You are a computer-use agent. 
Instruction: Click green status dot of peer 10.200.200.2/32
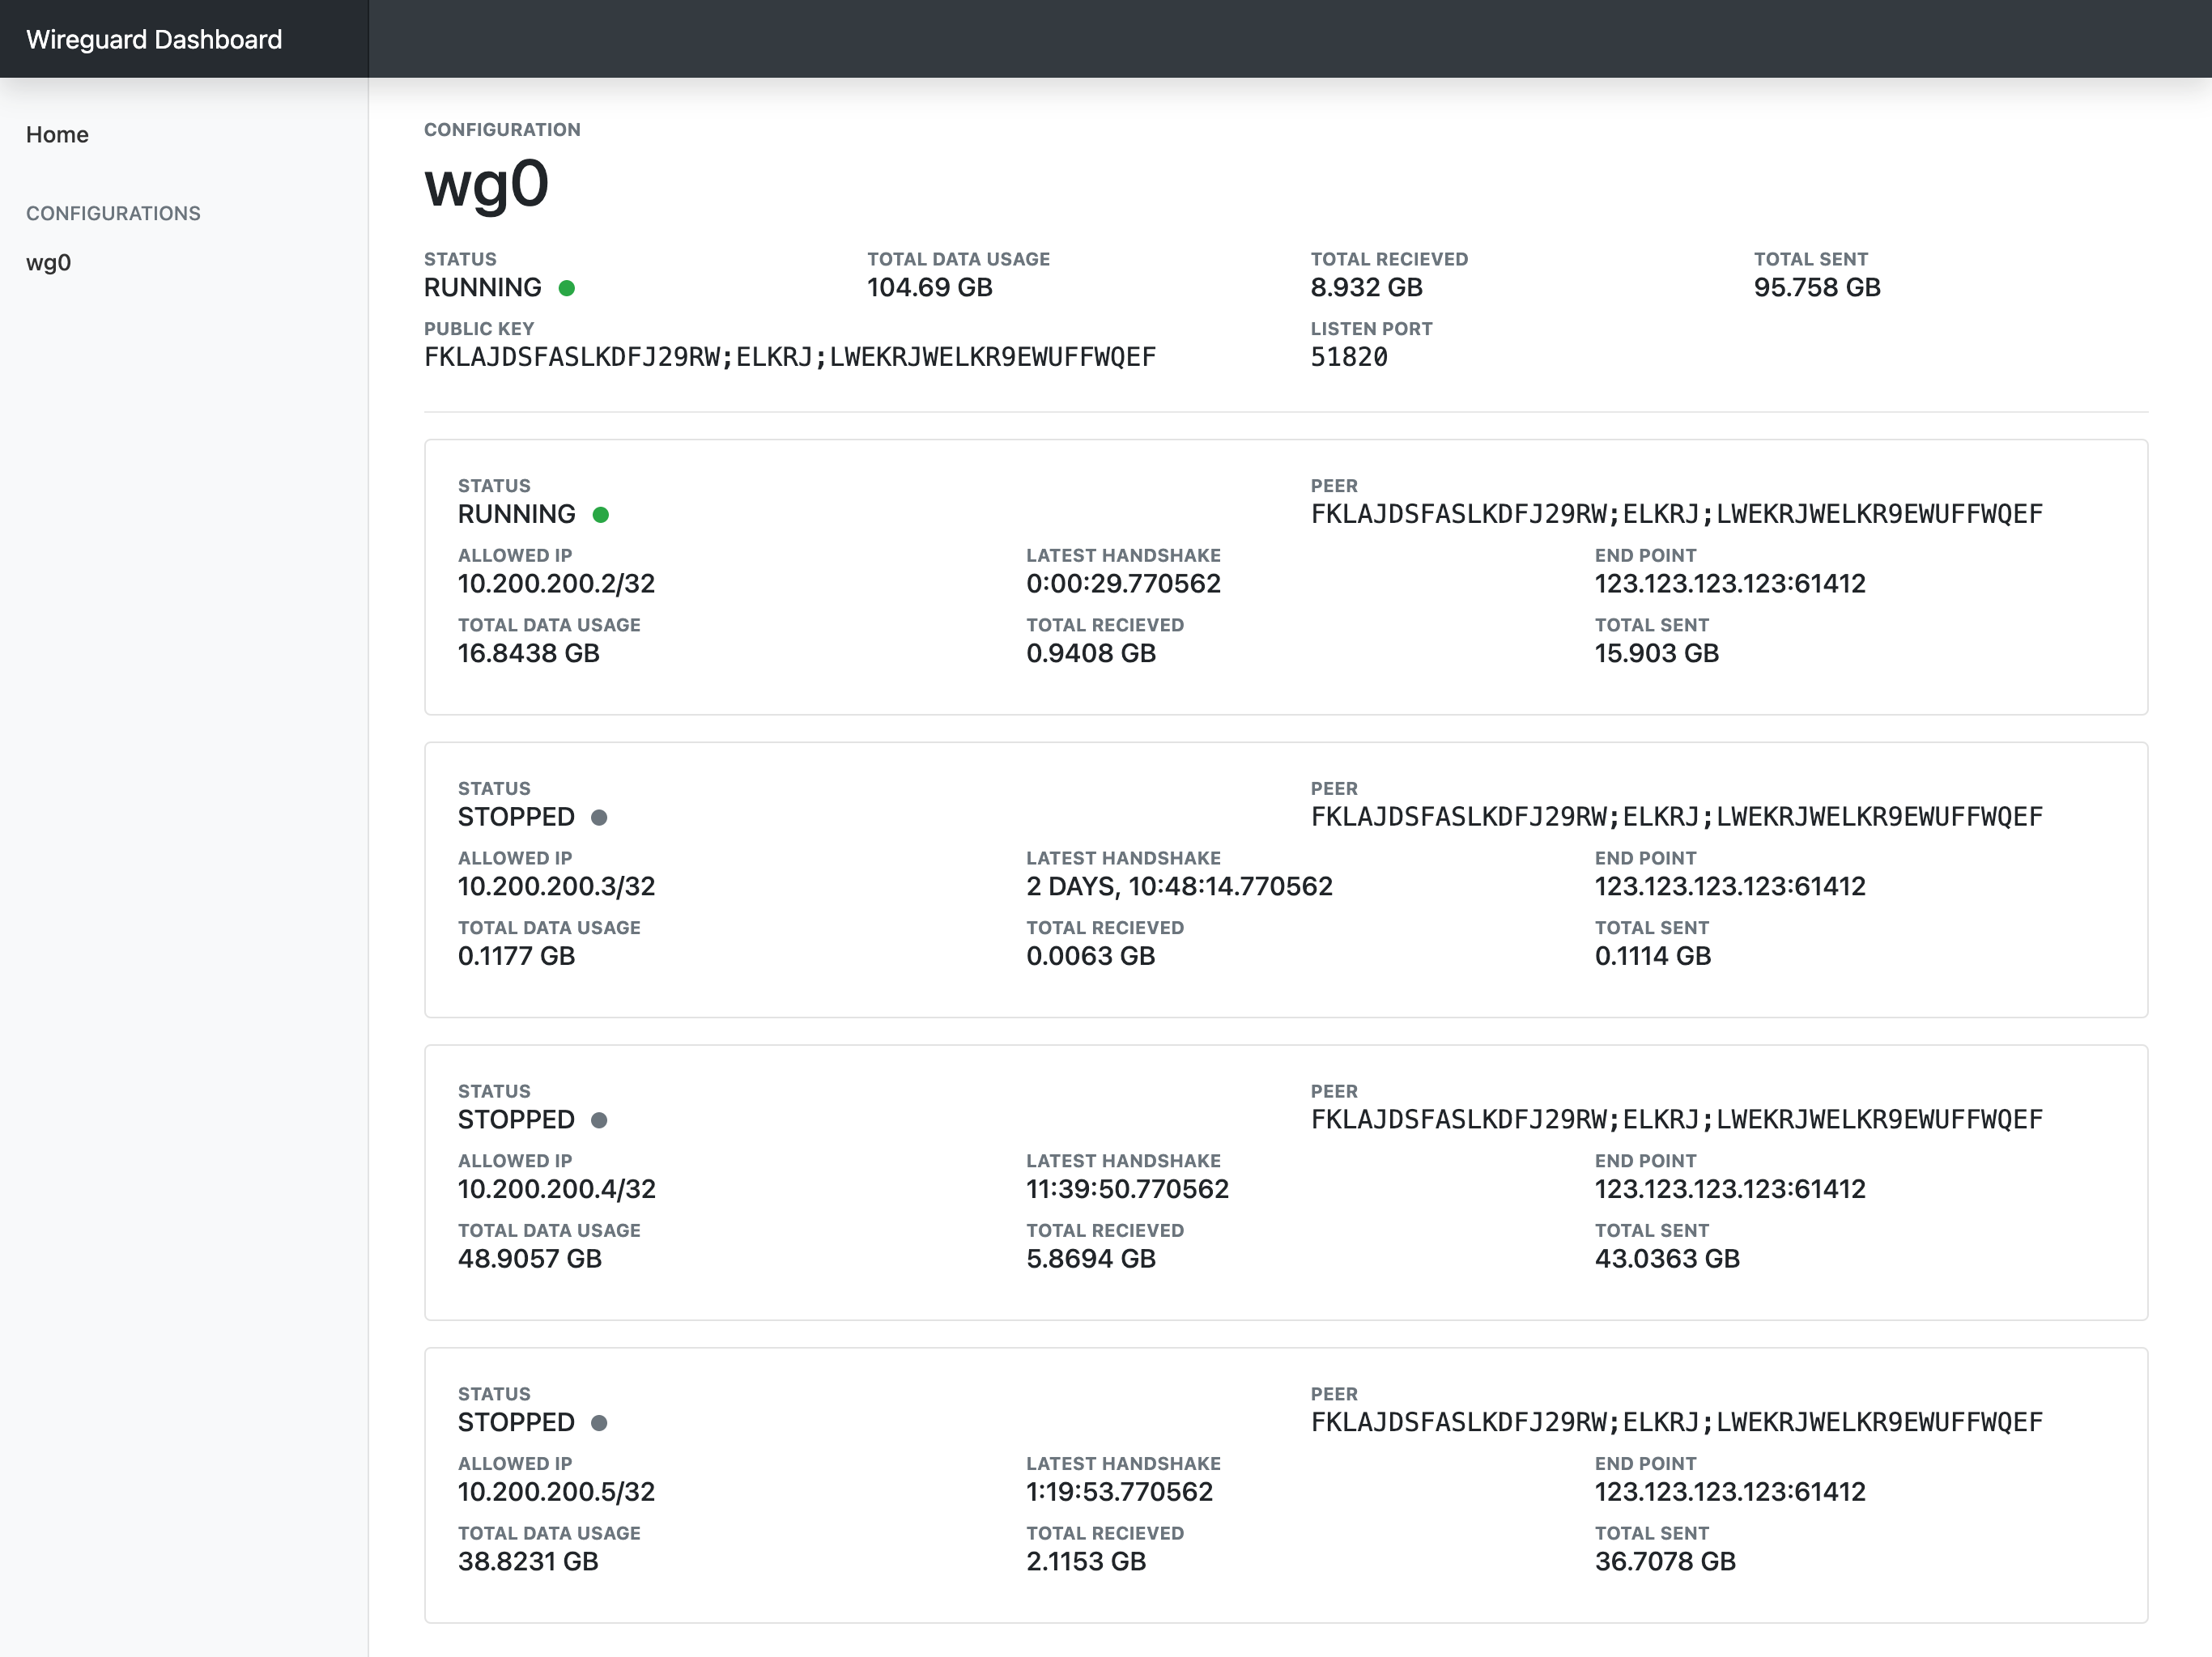tap(600, 515)
